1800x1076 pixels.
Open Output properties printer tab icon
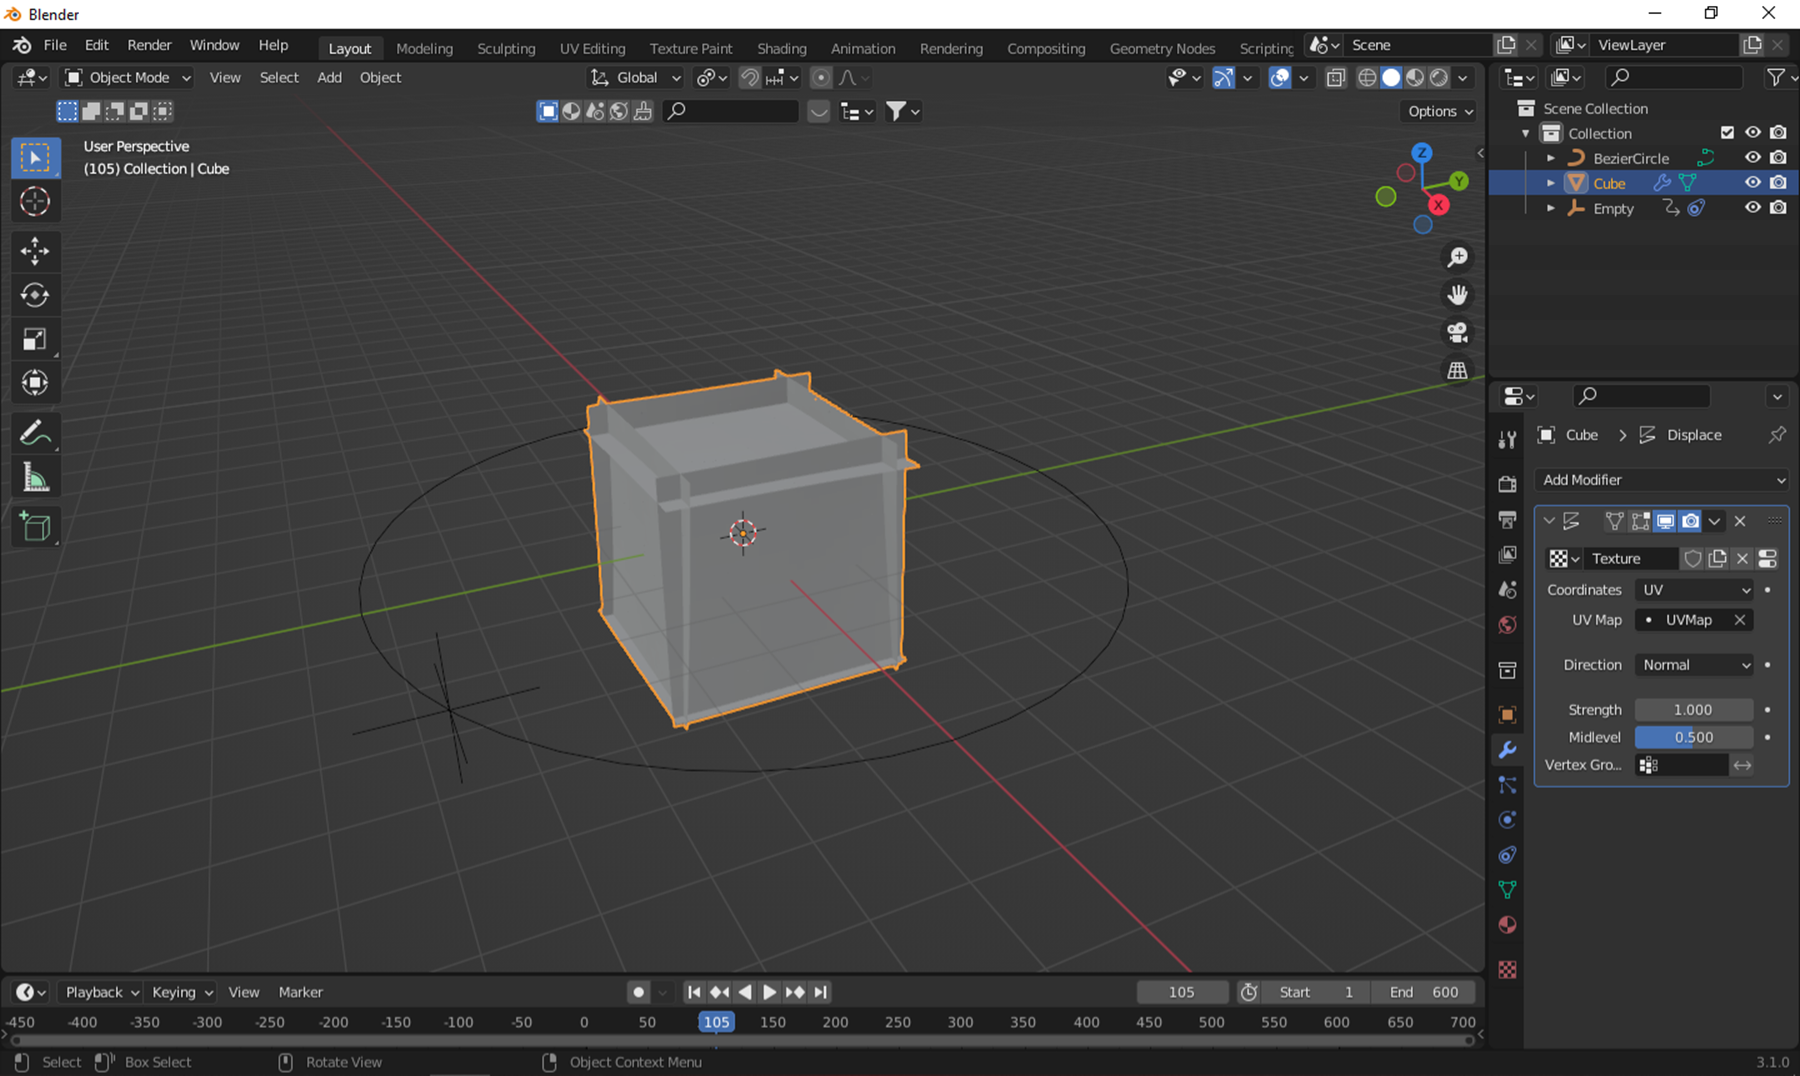point(1507,519)
